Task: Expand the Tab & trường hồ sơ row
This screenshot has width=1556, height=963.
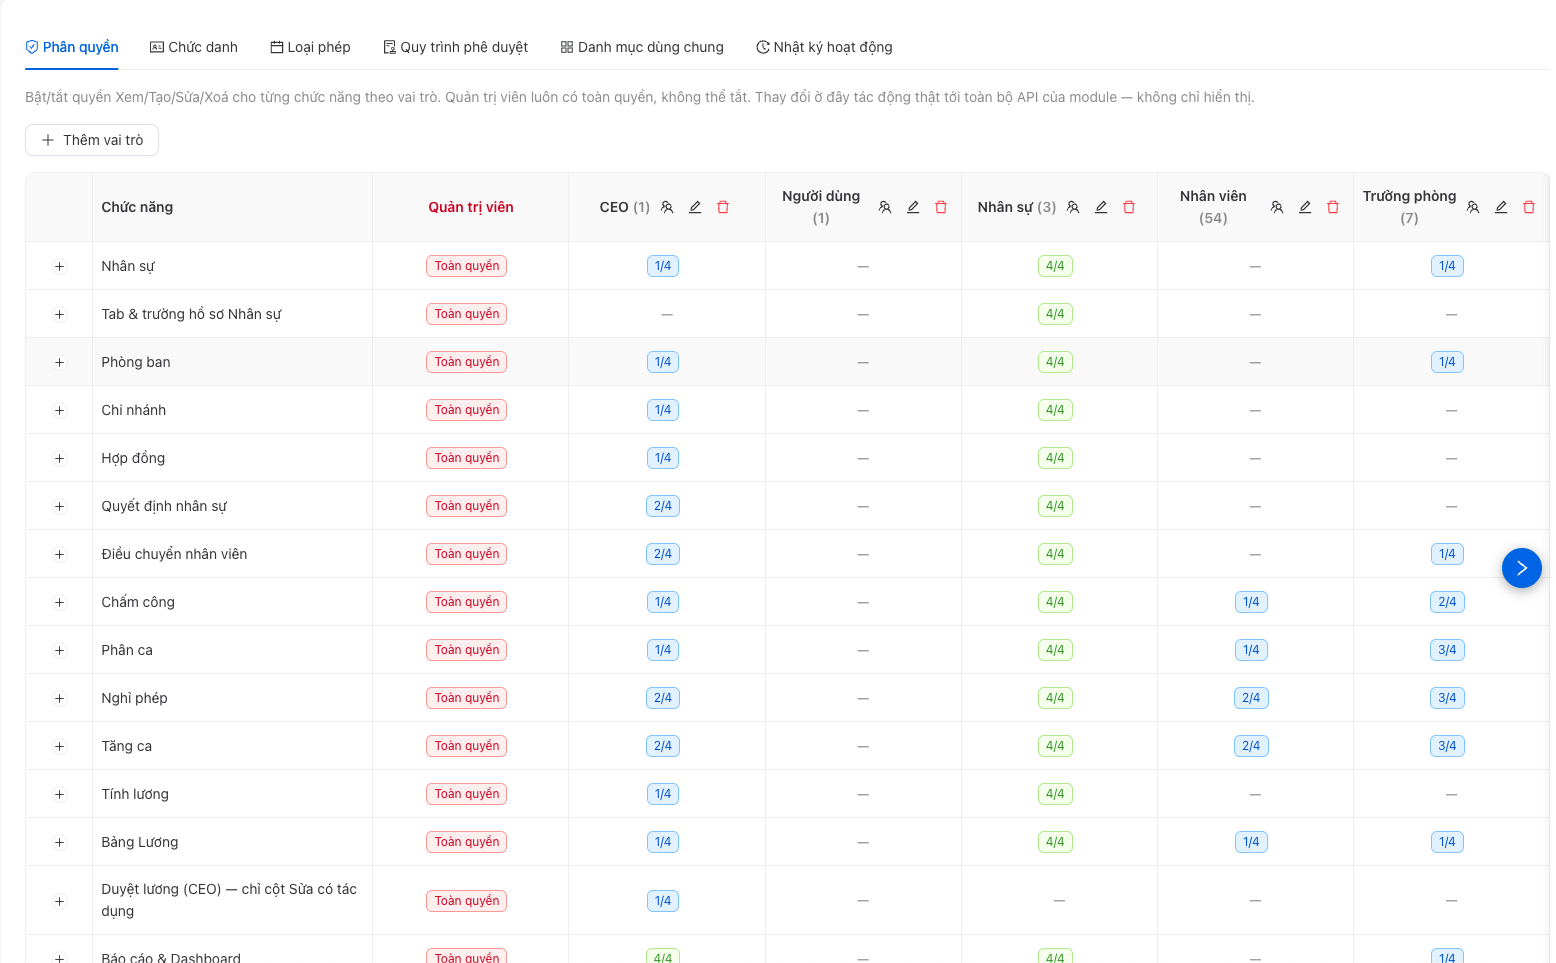Action: 59,314
